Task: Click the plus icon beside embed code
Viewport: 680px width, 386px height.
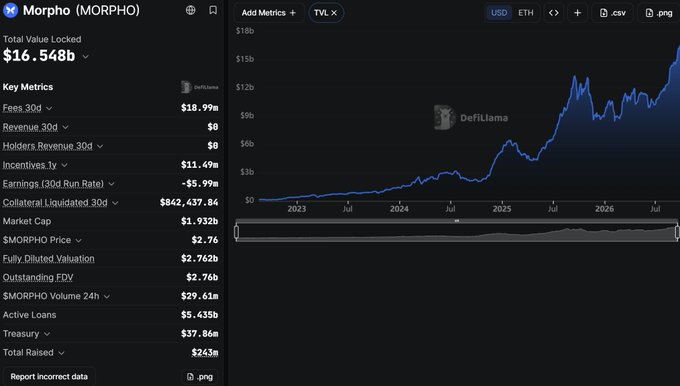Action: [x=577, y=13]
